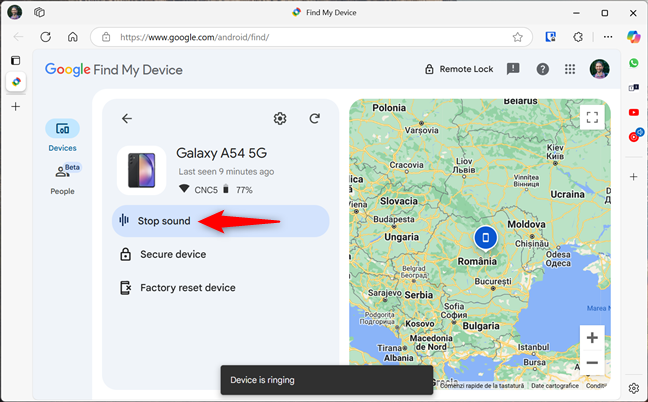Screen dimensions: 648x402
Task: Click the Galaxy A54 5G device name
Action: point(222,153)
